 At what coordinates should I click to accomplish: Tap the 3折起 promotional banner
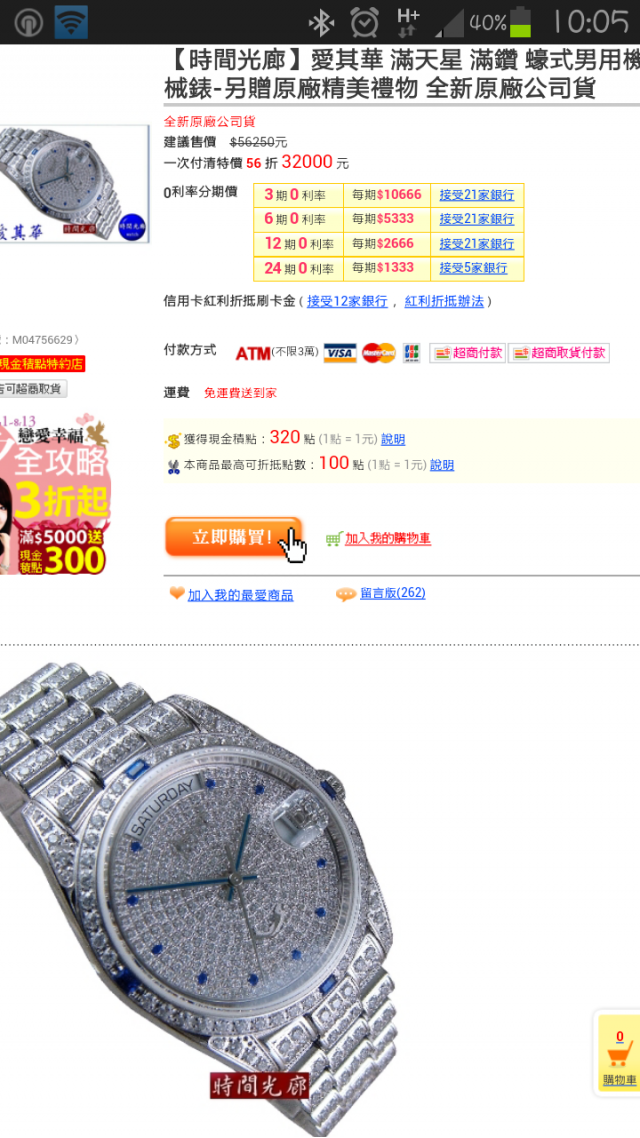click(55, 494)
